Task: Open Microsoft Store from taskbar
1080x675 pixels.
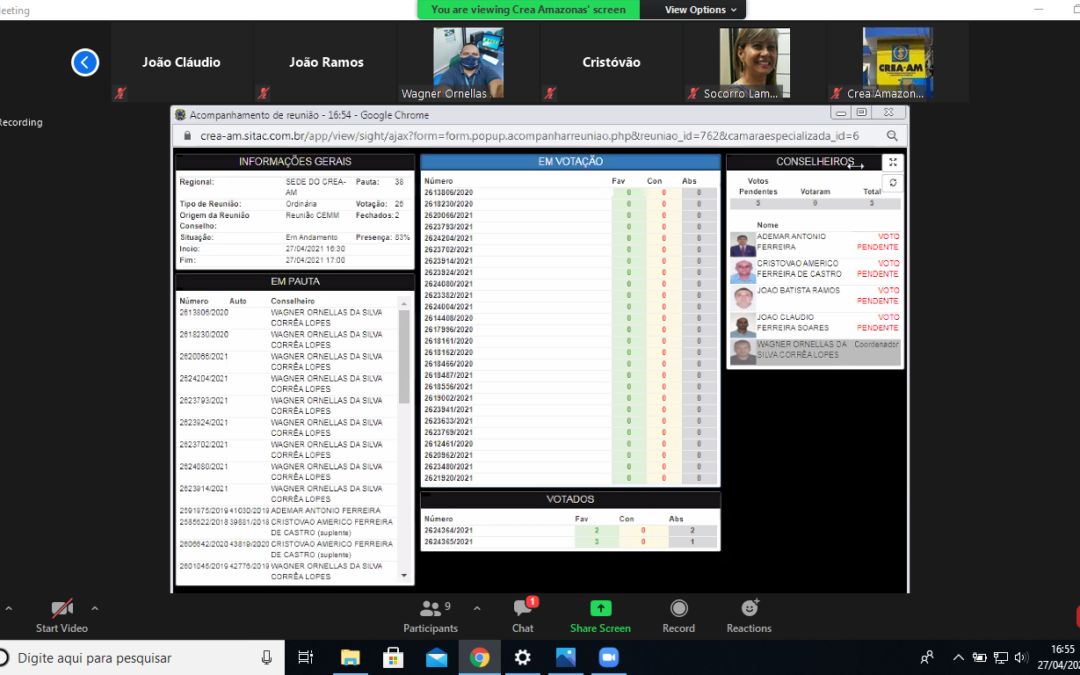Action: click(393, 658)
